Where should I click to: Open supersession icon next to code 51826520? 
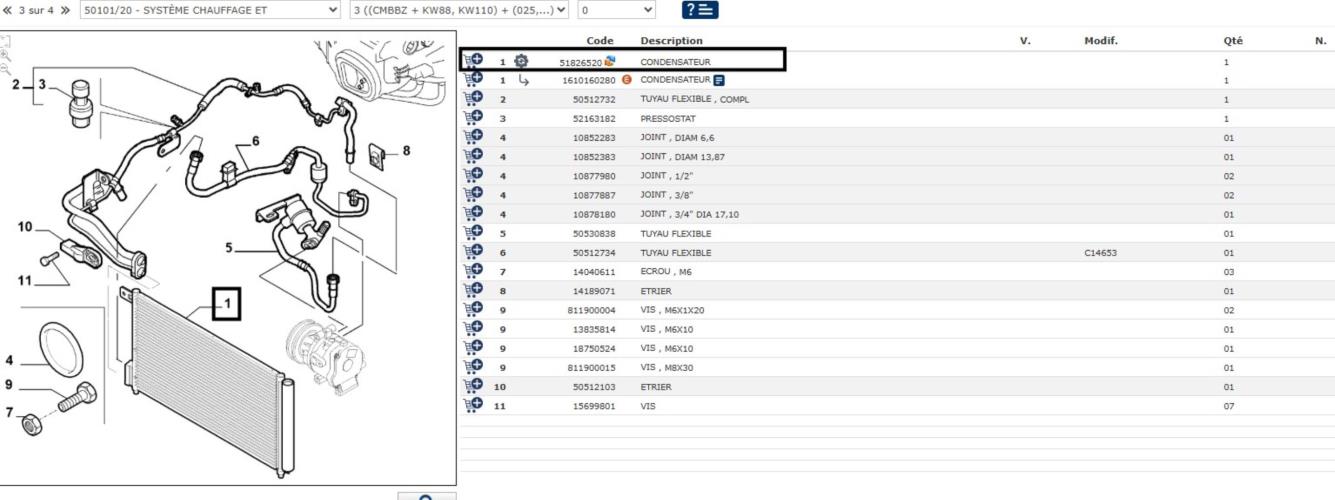point(610,61)
